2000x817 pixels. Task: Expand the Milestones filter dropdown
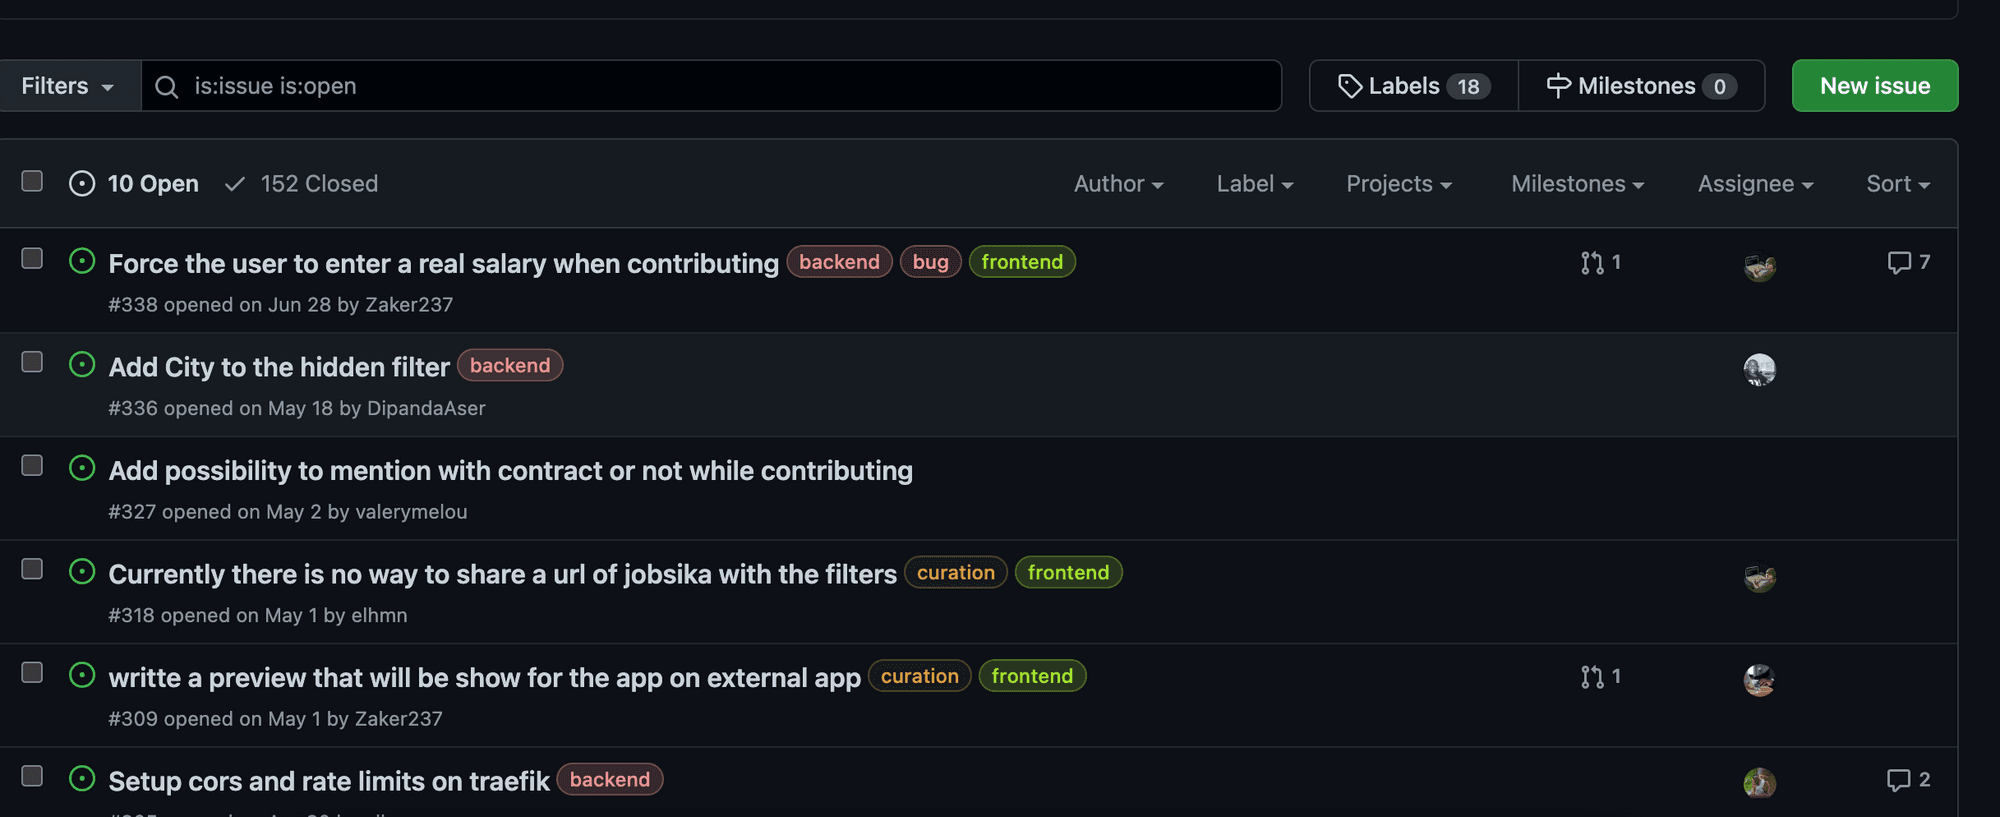(1578, 184)
